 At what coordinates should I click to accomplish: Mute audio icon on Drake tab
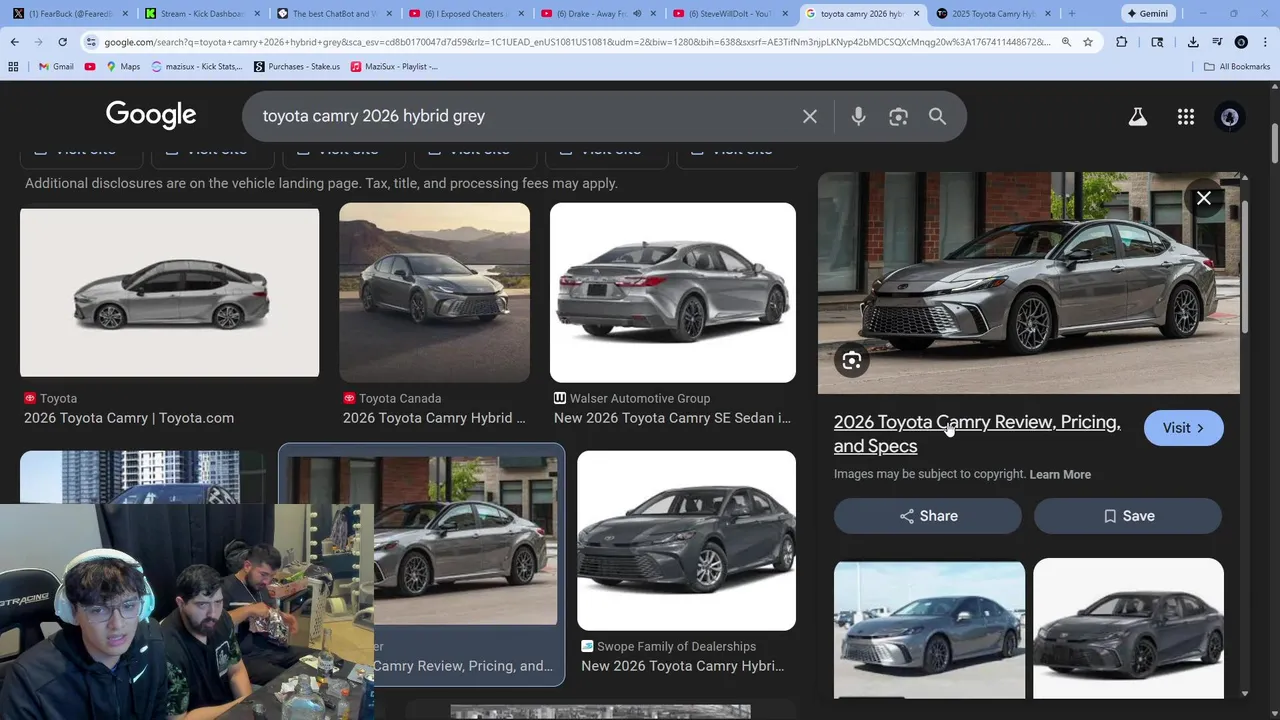pyautogui.click(x=637, y=13)
